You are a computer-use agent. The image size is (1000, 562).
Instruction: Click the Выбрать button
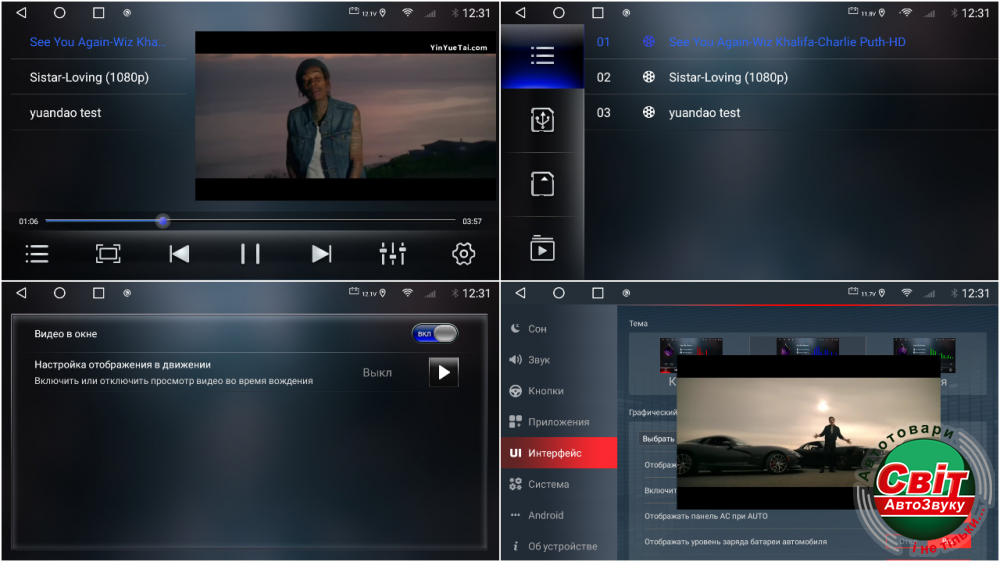pyautogui.click(x=658, y=439)
